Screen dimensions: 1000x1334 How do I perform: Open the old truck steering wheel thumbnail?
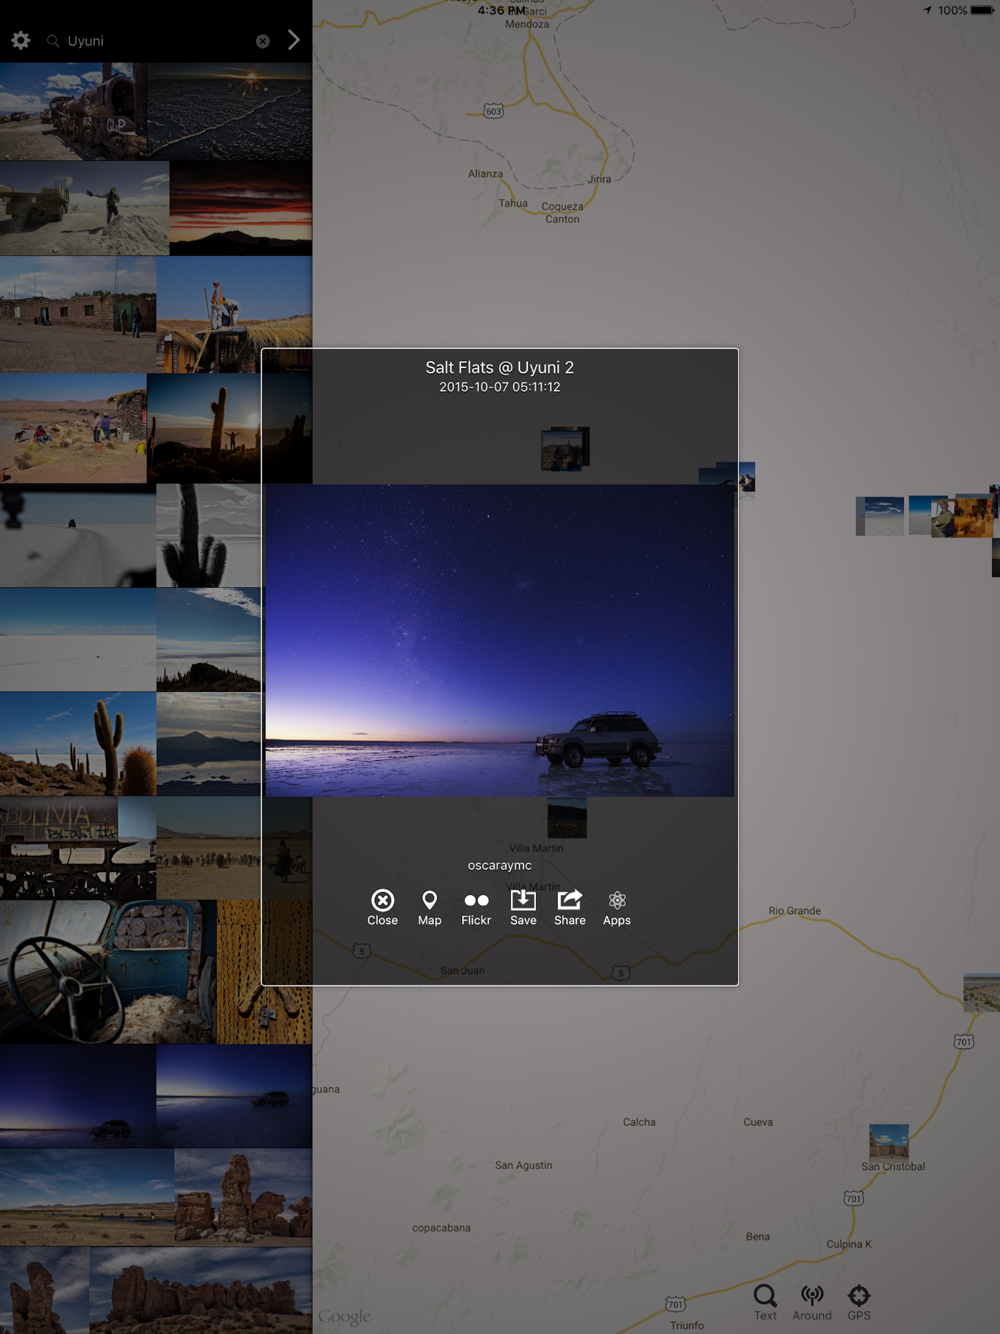click(108, 972)
